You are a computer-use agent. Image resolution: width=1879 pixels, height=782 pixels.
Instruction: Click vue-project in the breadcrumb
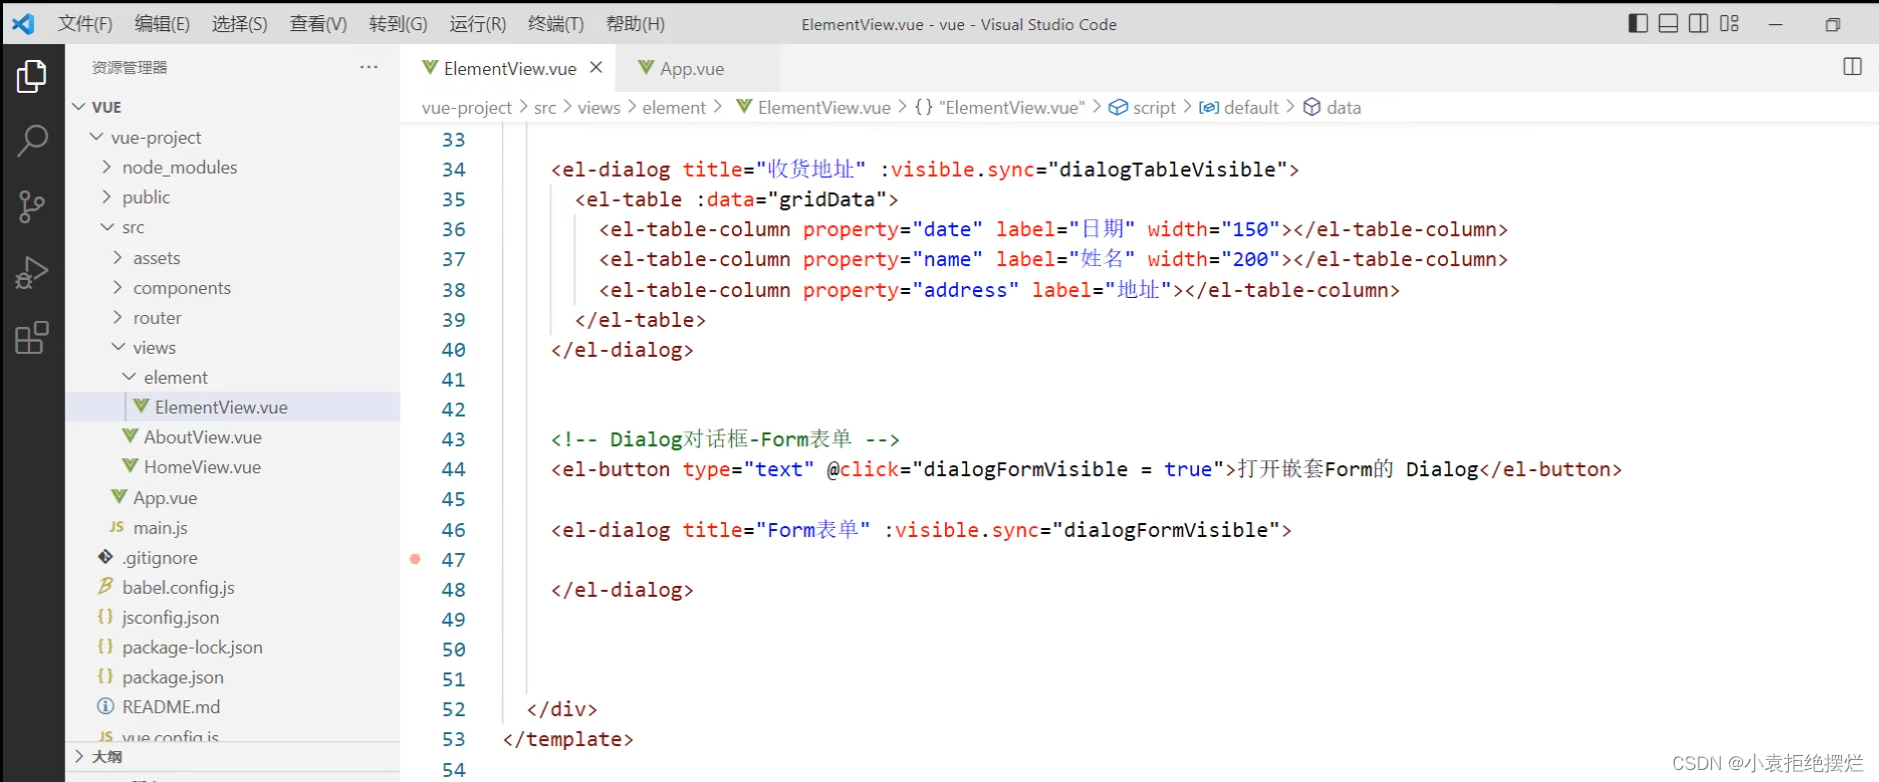pyautogui.click(x=467, y=107)
